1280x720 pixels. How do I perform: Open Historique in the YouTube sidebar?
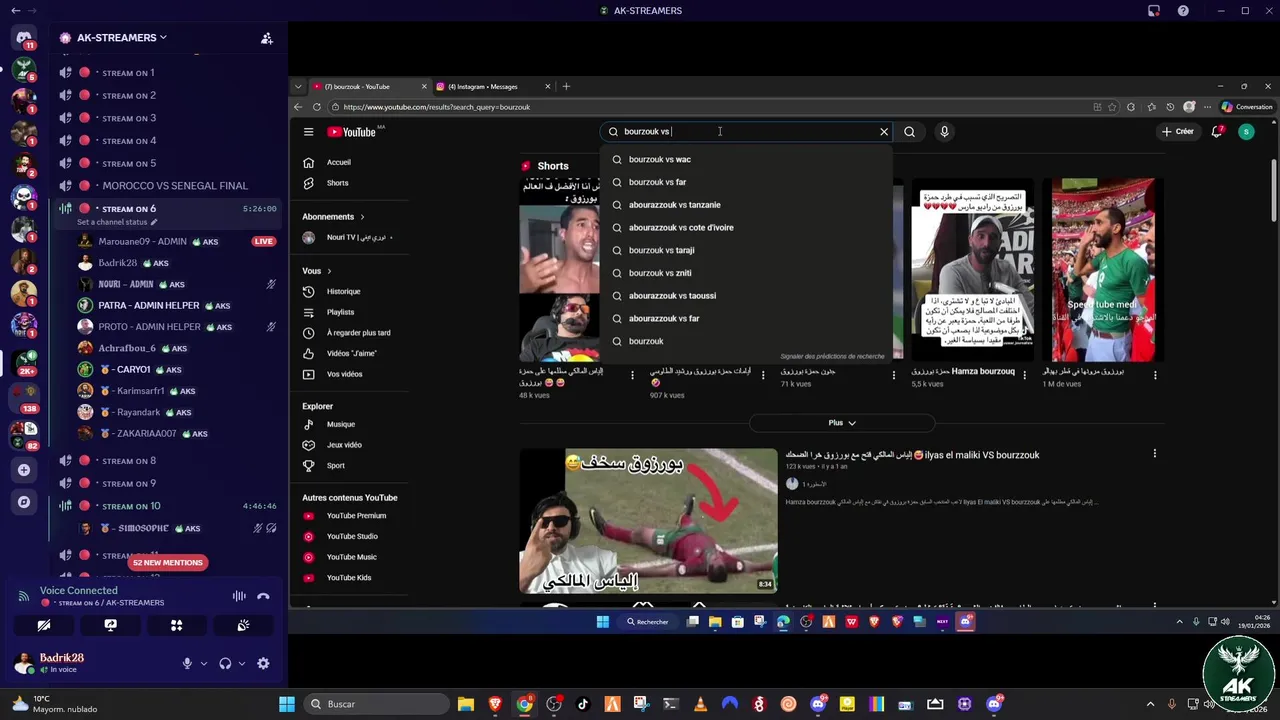click(343, 291)
